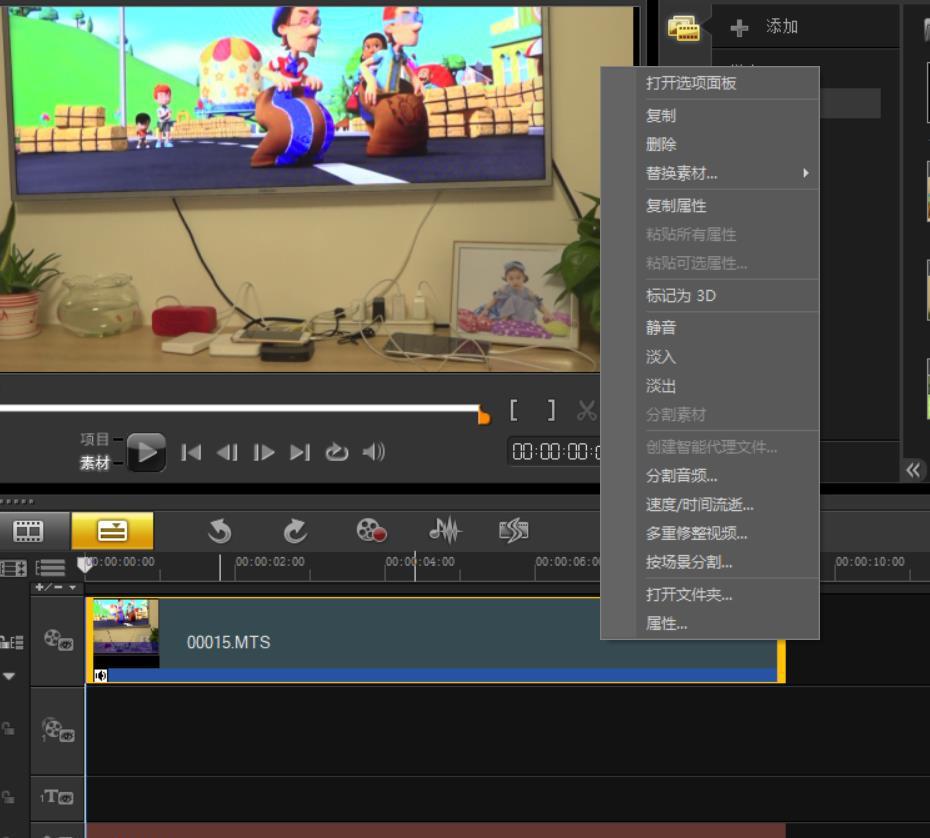Click the 00:00:02:00 mark on the ruler
Screen dimensions: 930x838
click(x=270, y=561)
